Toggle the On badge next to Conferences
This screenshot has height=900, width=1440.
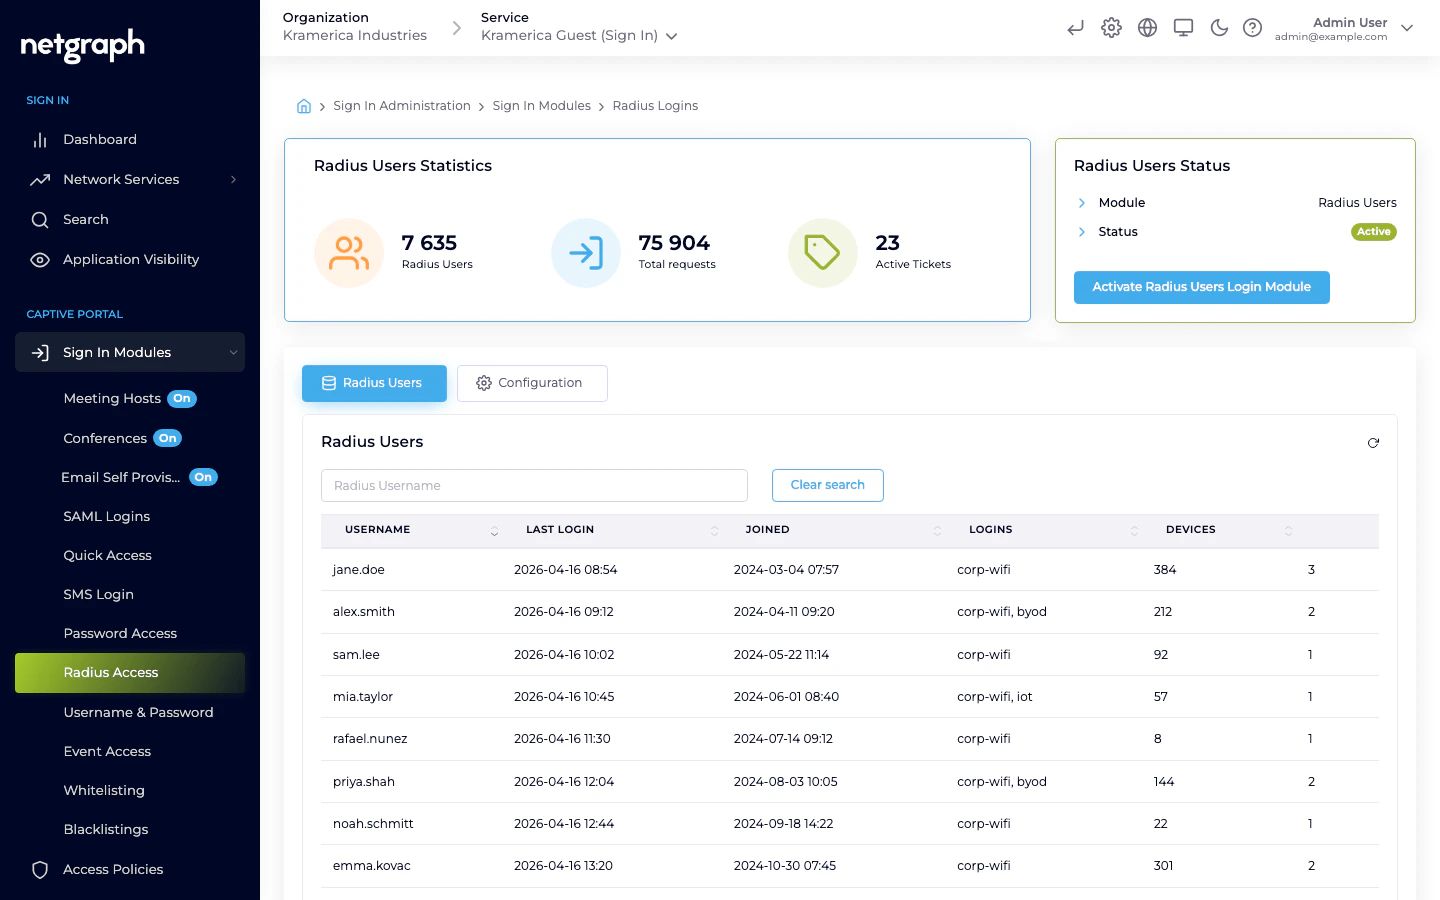(167, 438)
